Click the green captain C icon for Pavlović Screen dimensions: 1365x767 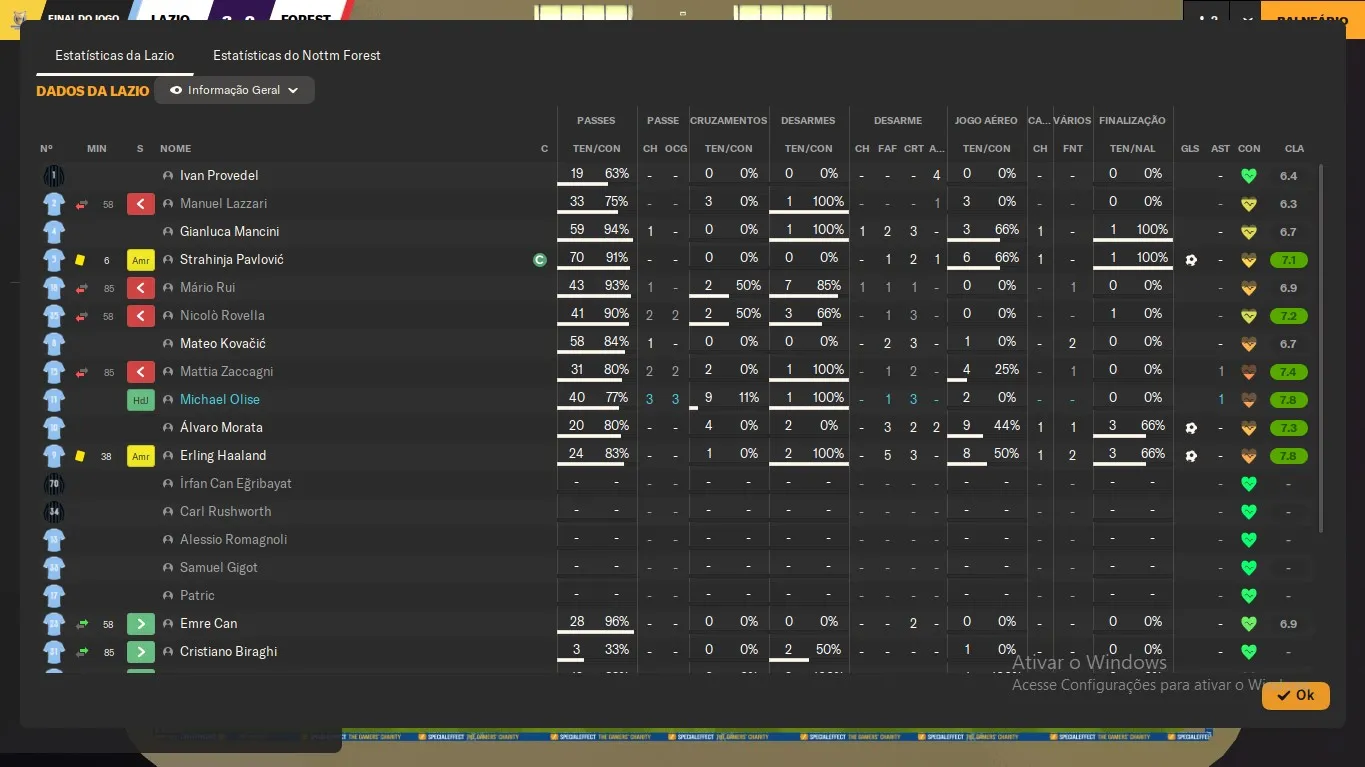pos(540,260)
